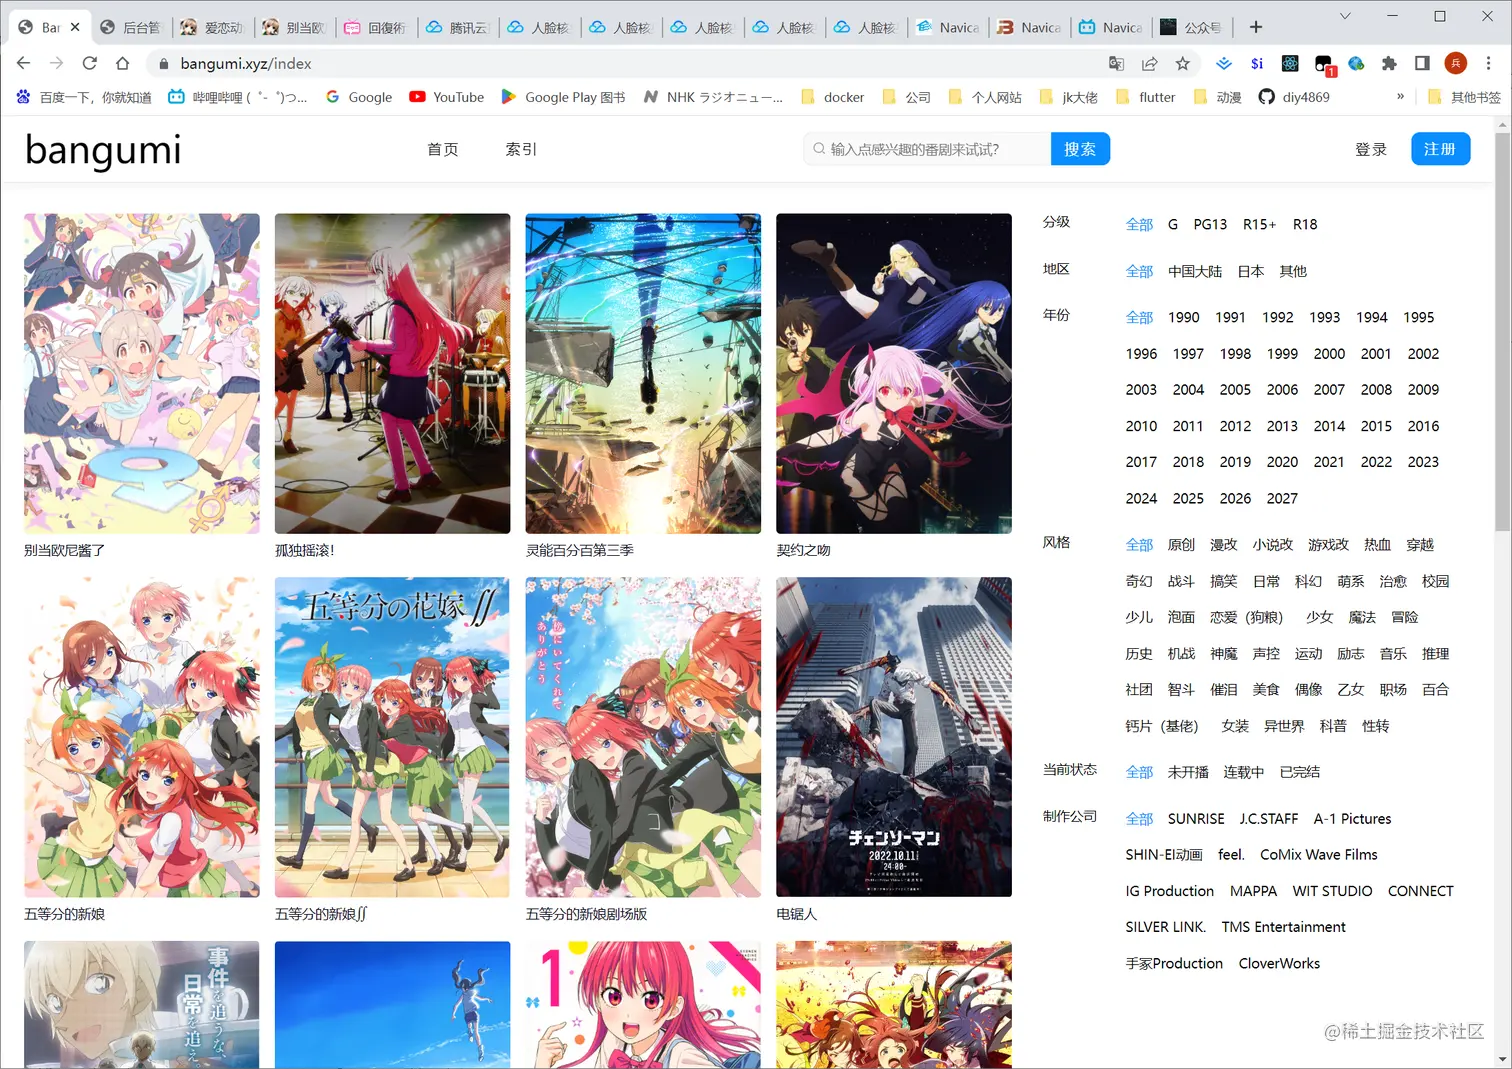1512x1069 pixels.
Task: Open a new browser tab
Action: tap(1256, 27)
